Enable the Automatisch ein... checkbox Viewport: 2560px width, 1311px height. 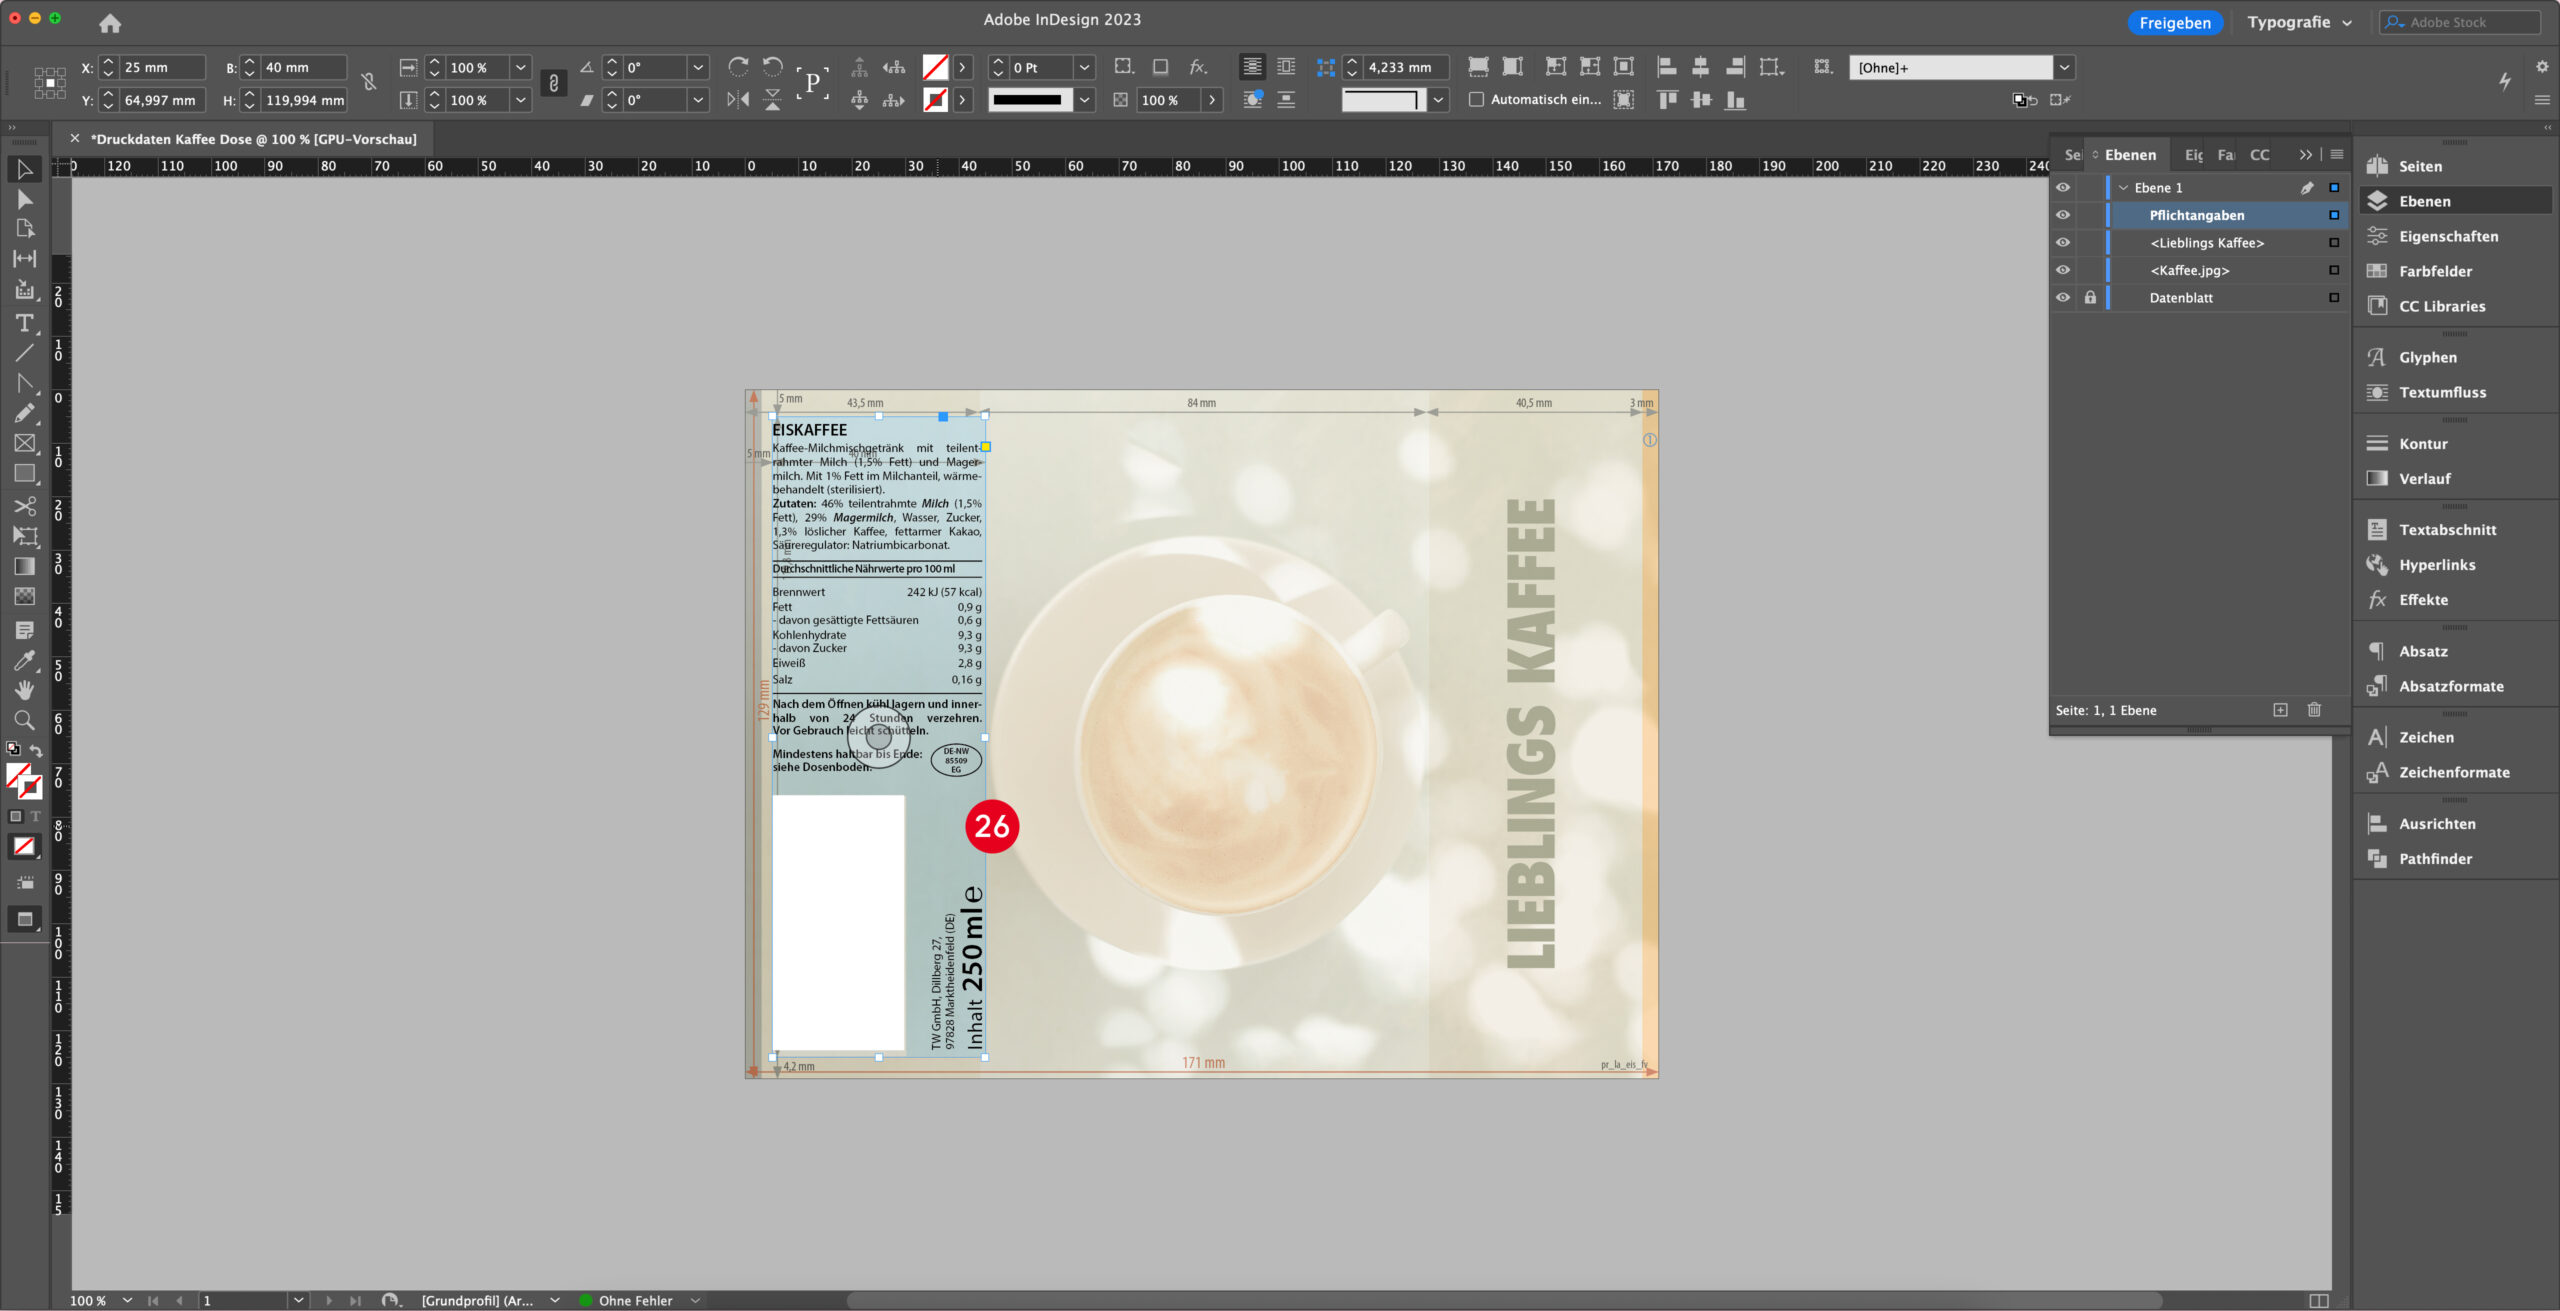(1477, 99)
